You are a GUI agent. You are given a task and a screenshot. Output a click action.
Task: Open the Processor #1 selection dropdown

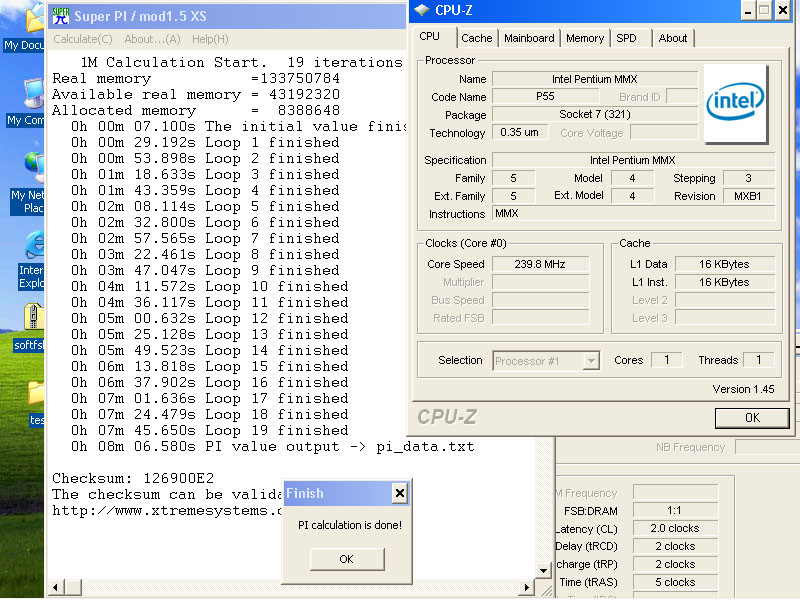[591, 361]
